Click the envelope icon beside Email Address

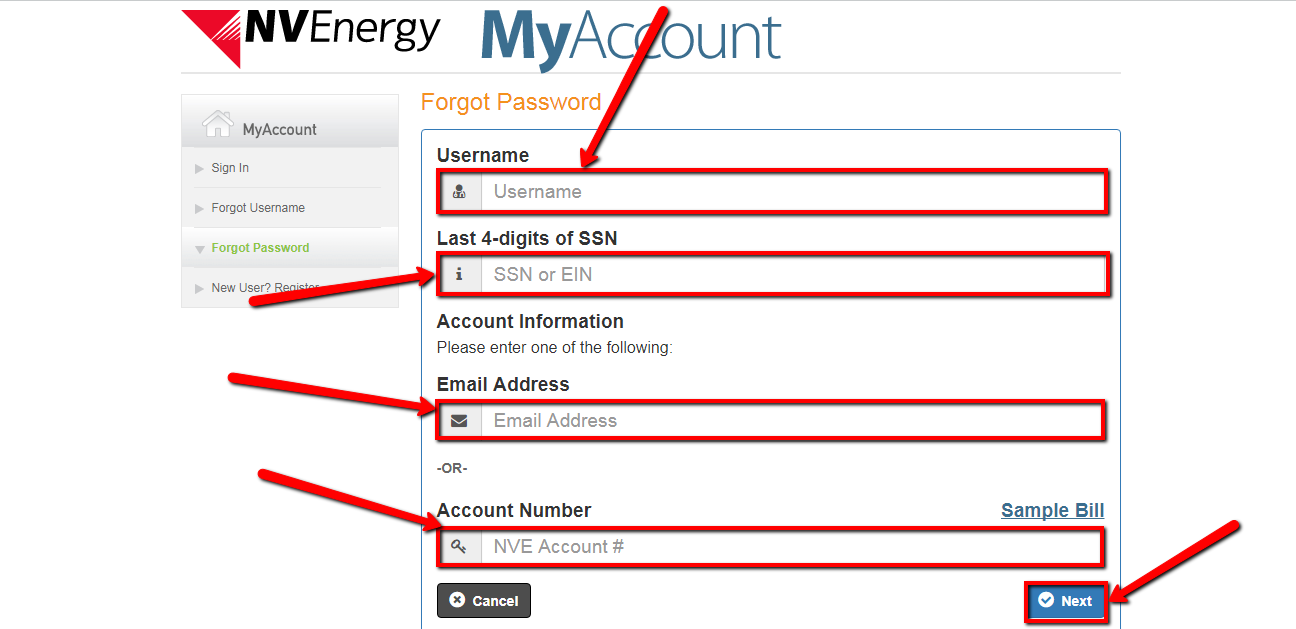[x=460, y=420]
